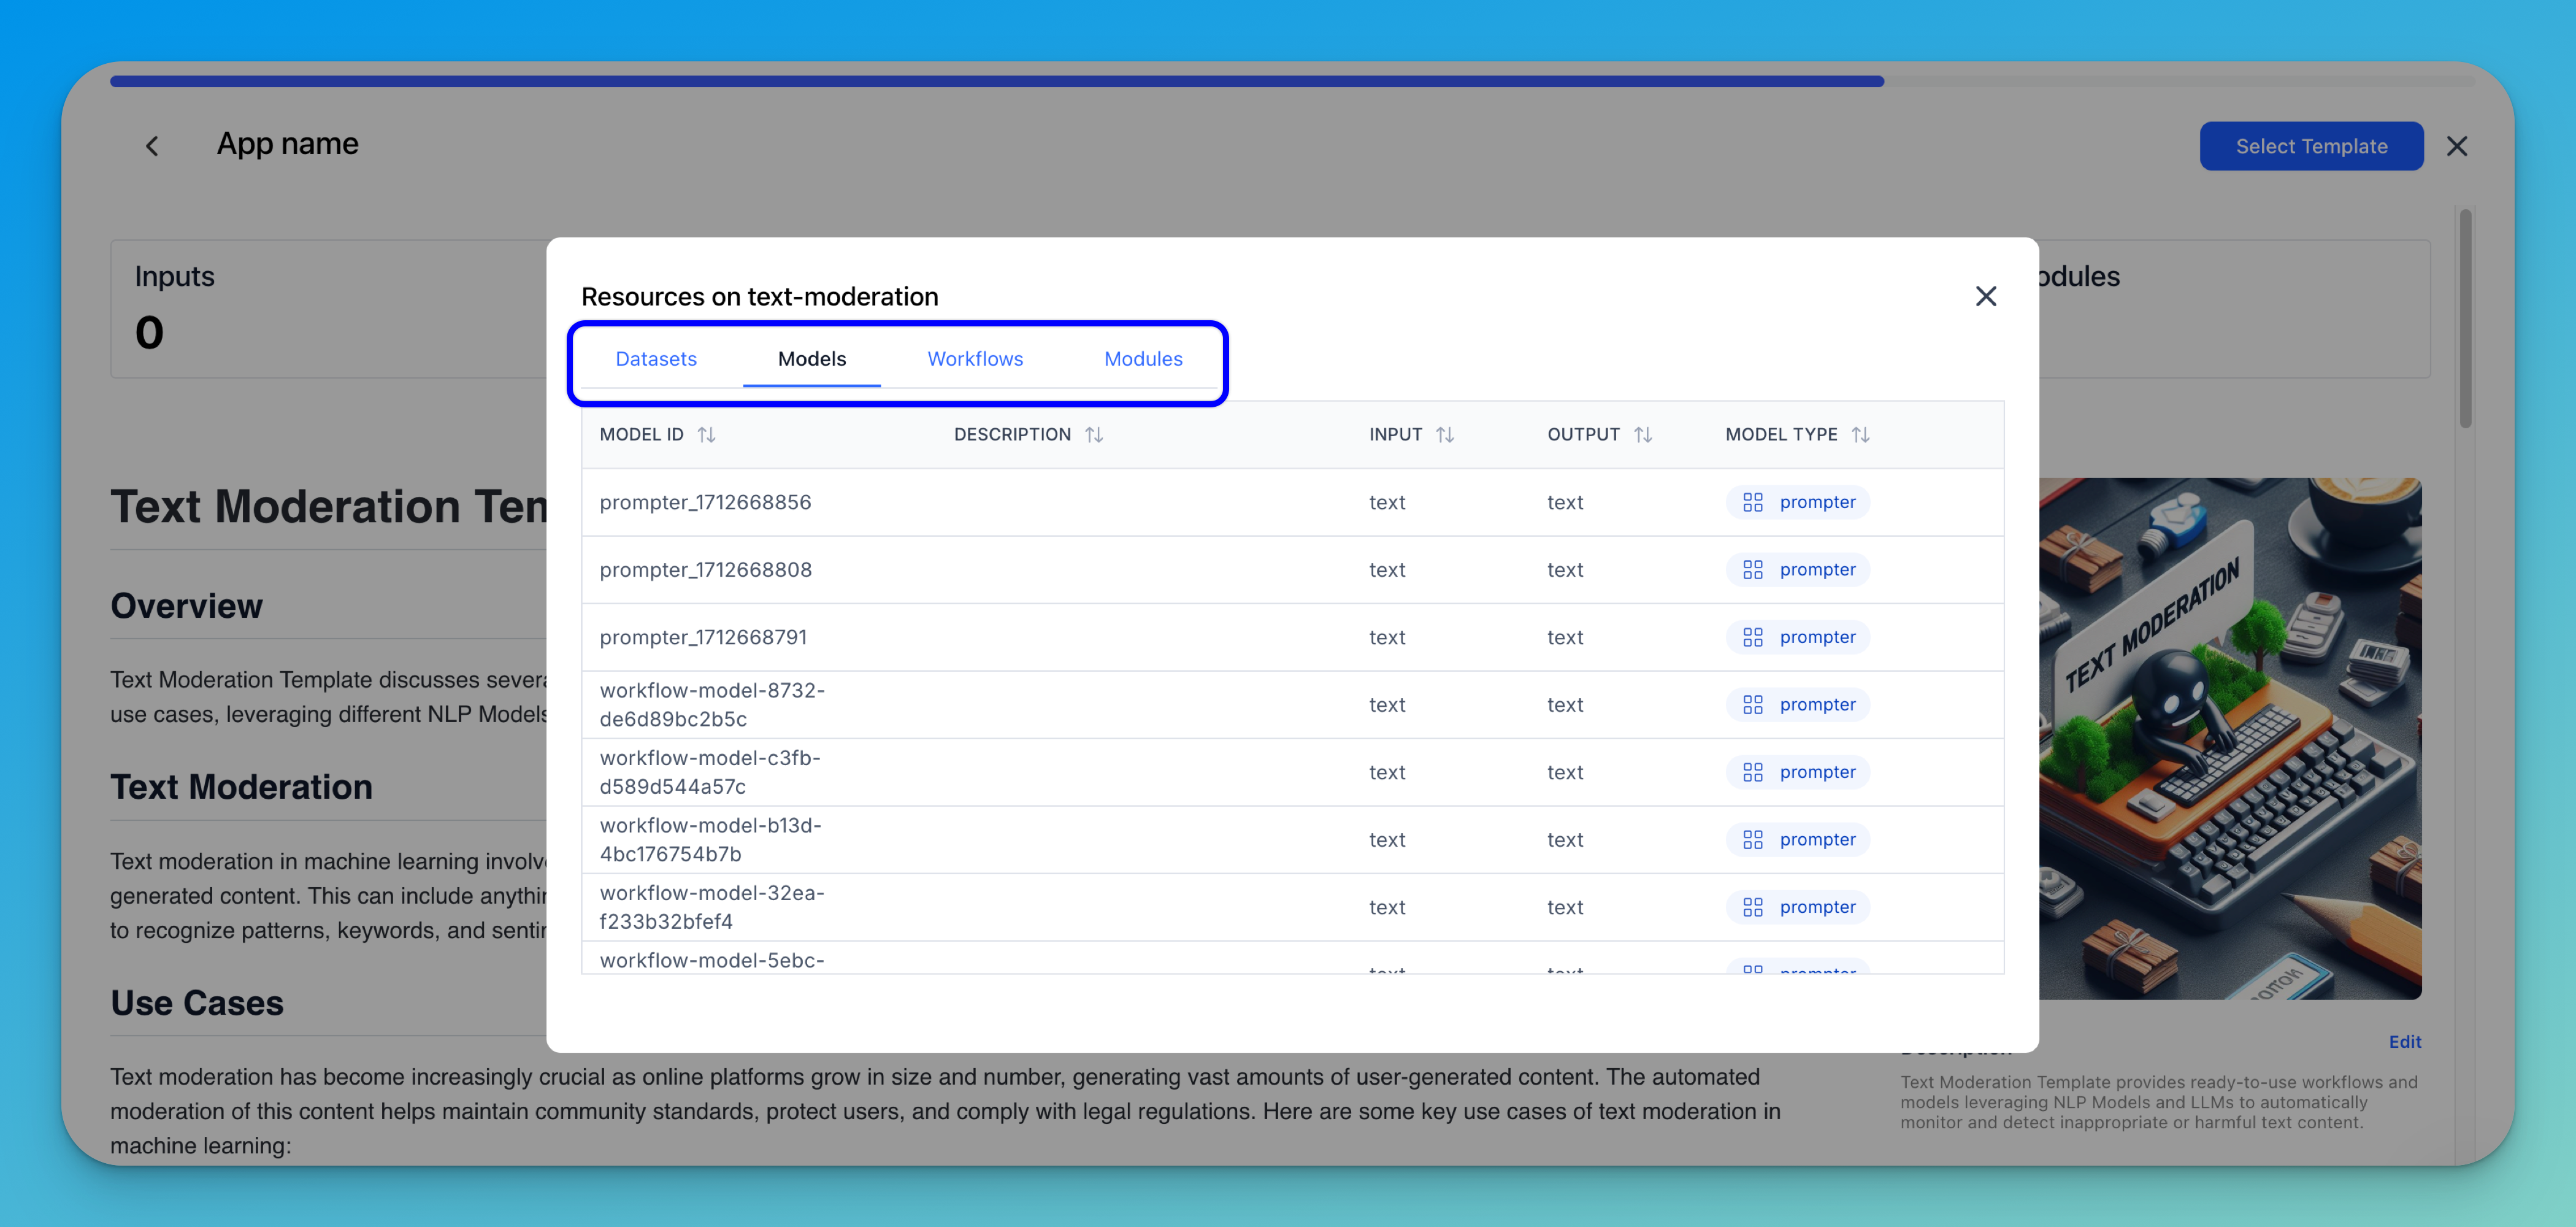Click the top progress bar
The height and width of the screenshot is (1227, 2576).
coord(996,81)
